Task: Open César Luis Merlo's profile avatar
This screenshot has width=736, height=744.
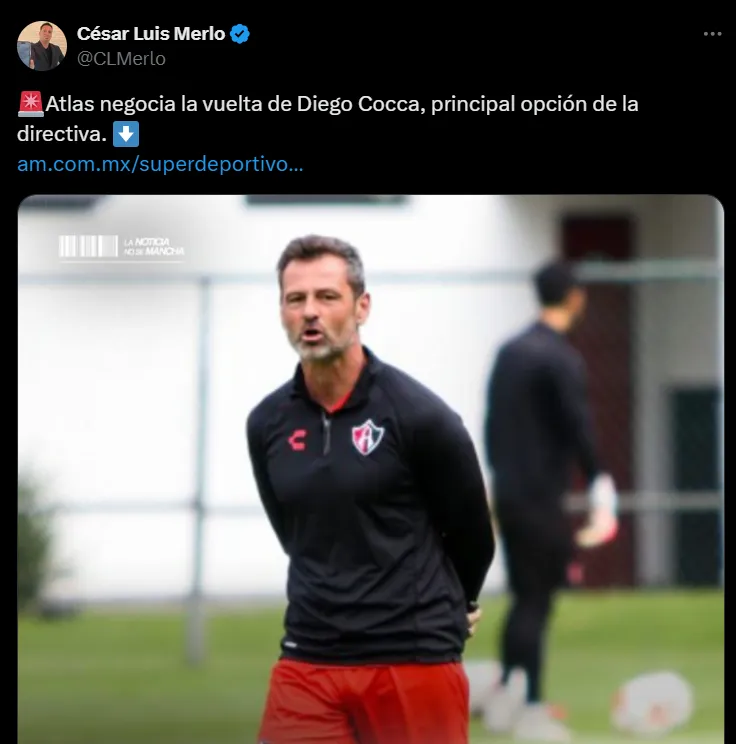Action: 42,46
